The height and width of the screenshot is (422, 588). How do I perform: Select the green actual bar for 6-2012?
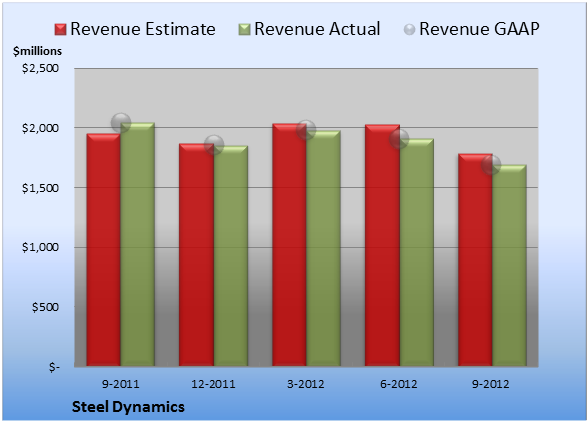(416, 252)
